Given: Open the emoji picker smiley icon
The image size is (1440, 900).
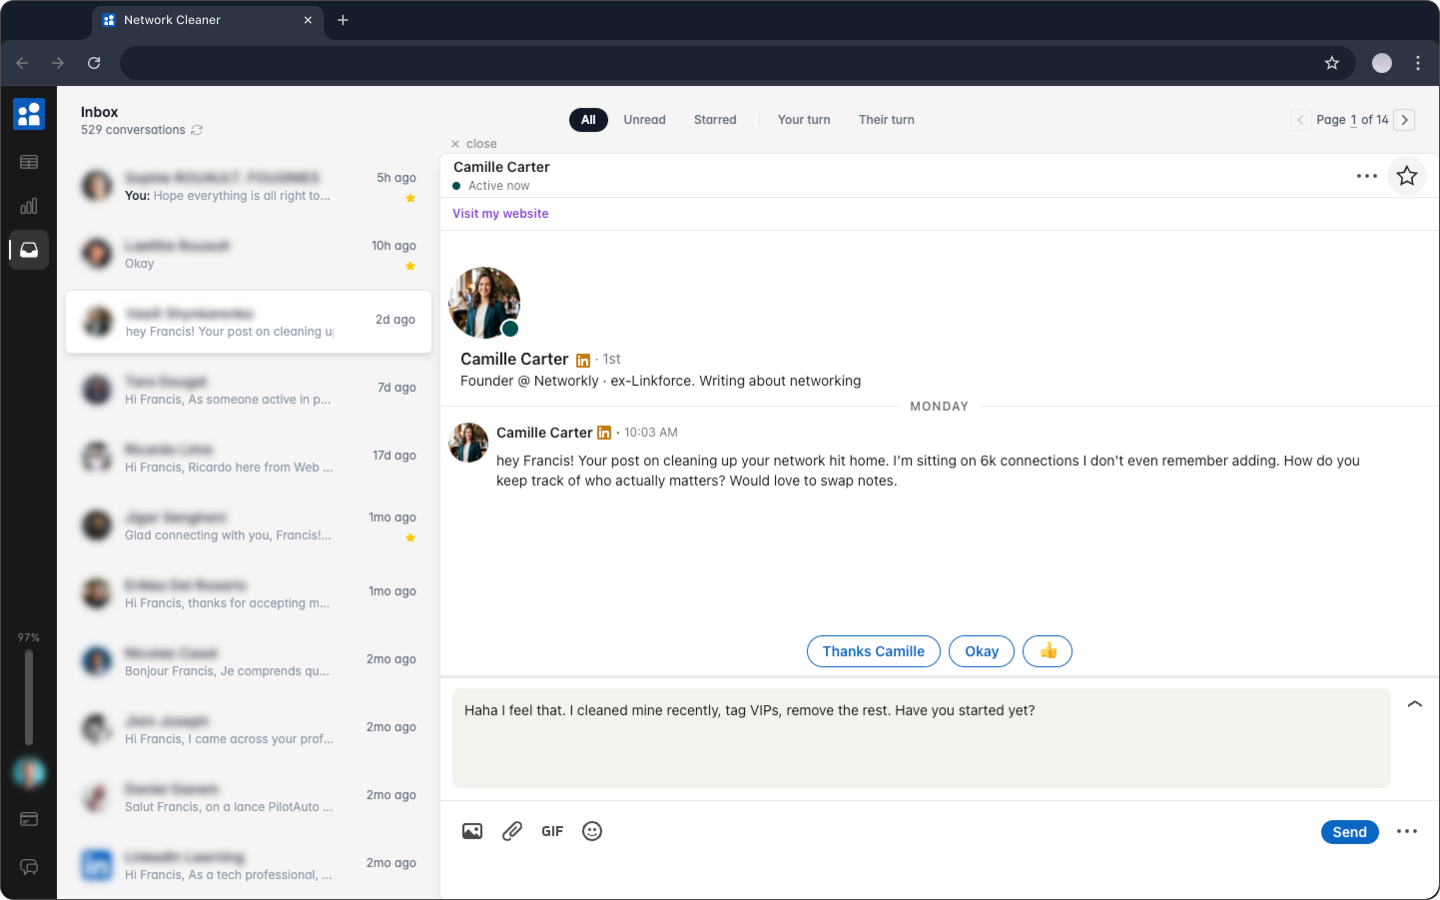Looking at the screenshot, I should [x=592, y=831].
